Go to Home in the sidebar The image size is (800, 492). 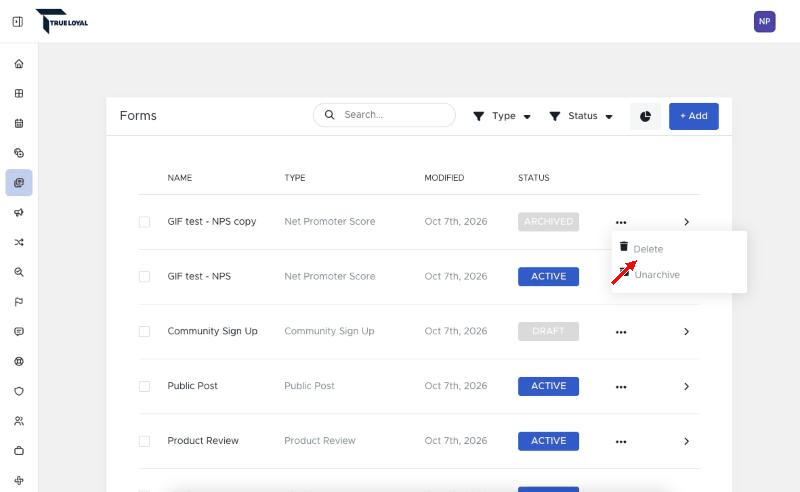tap(19, 64)
